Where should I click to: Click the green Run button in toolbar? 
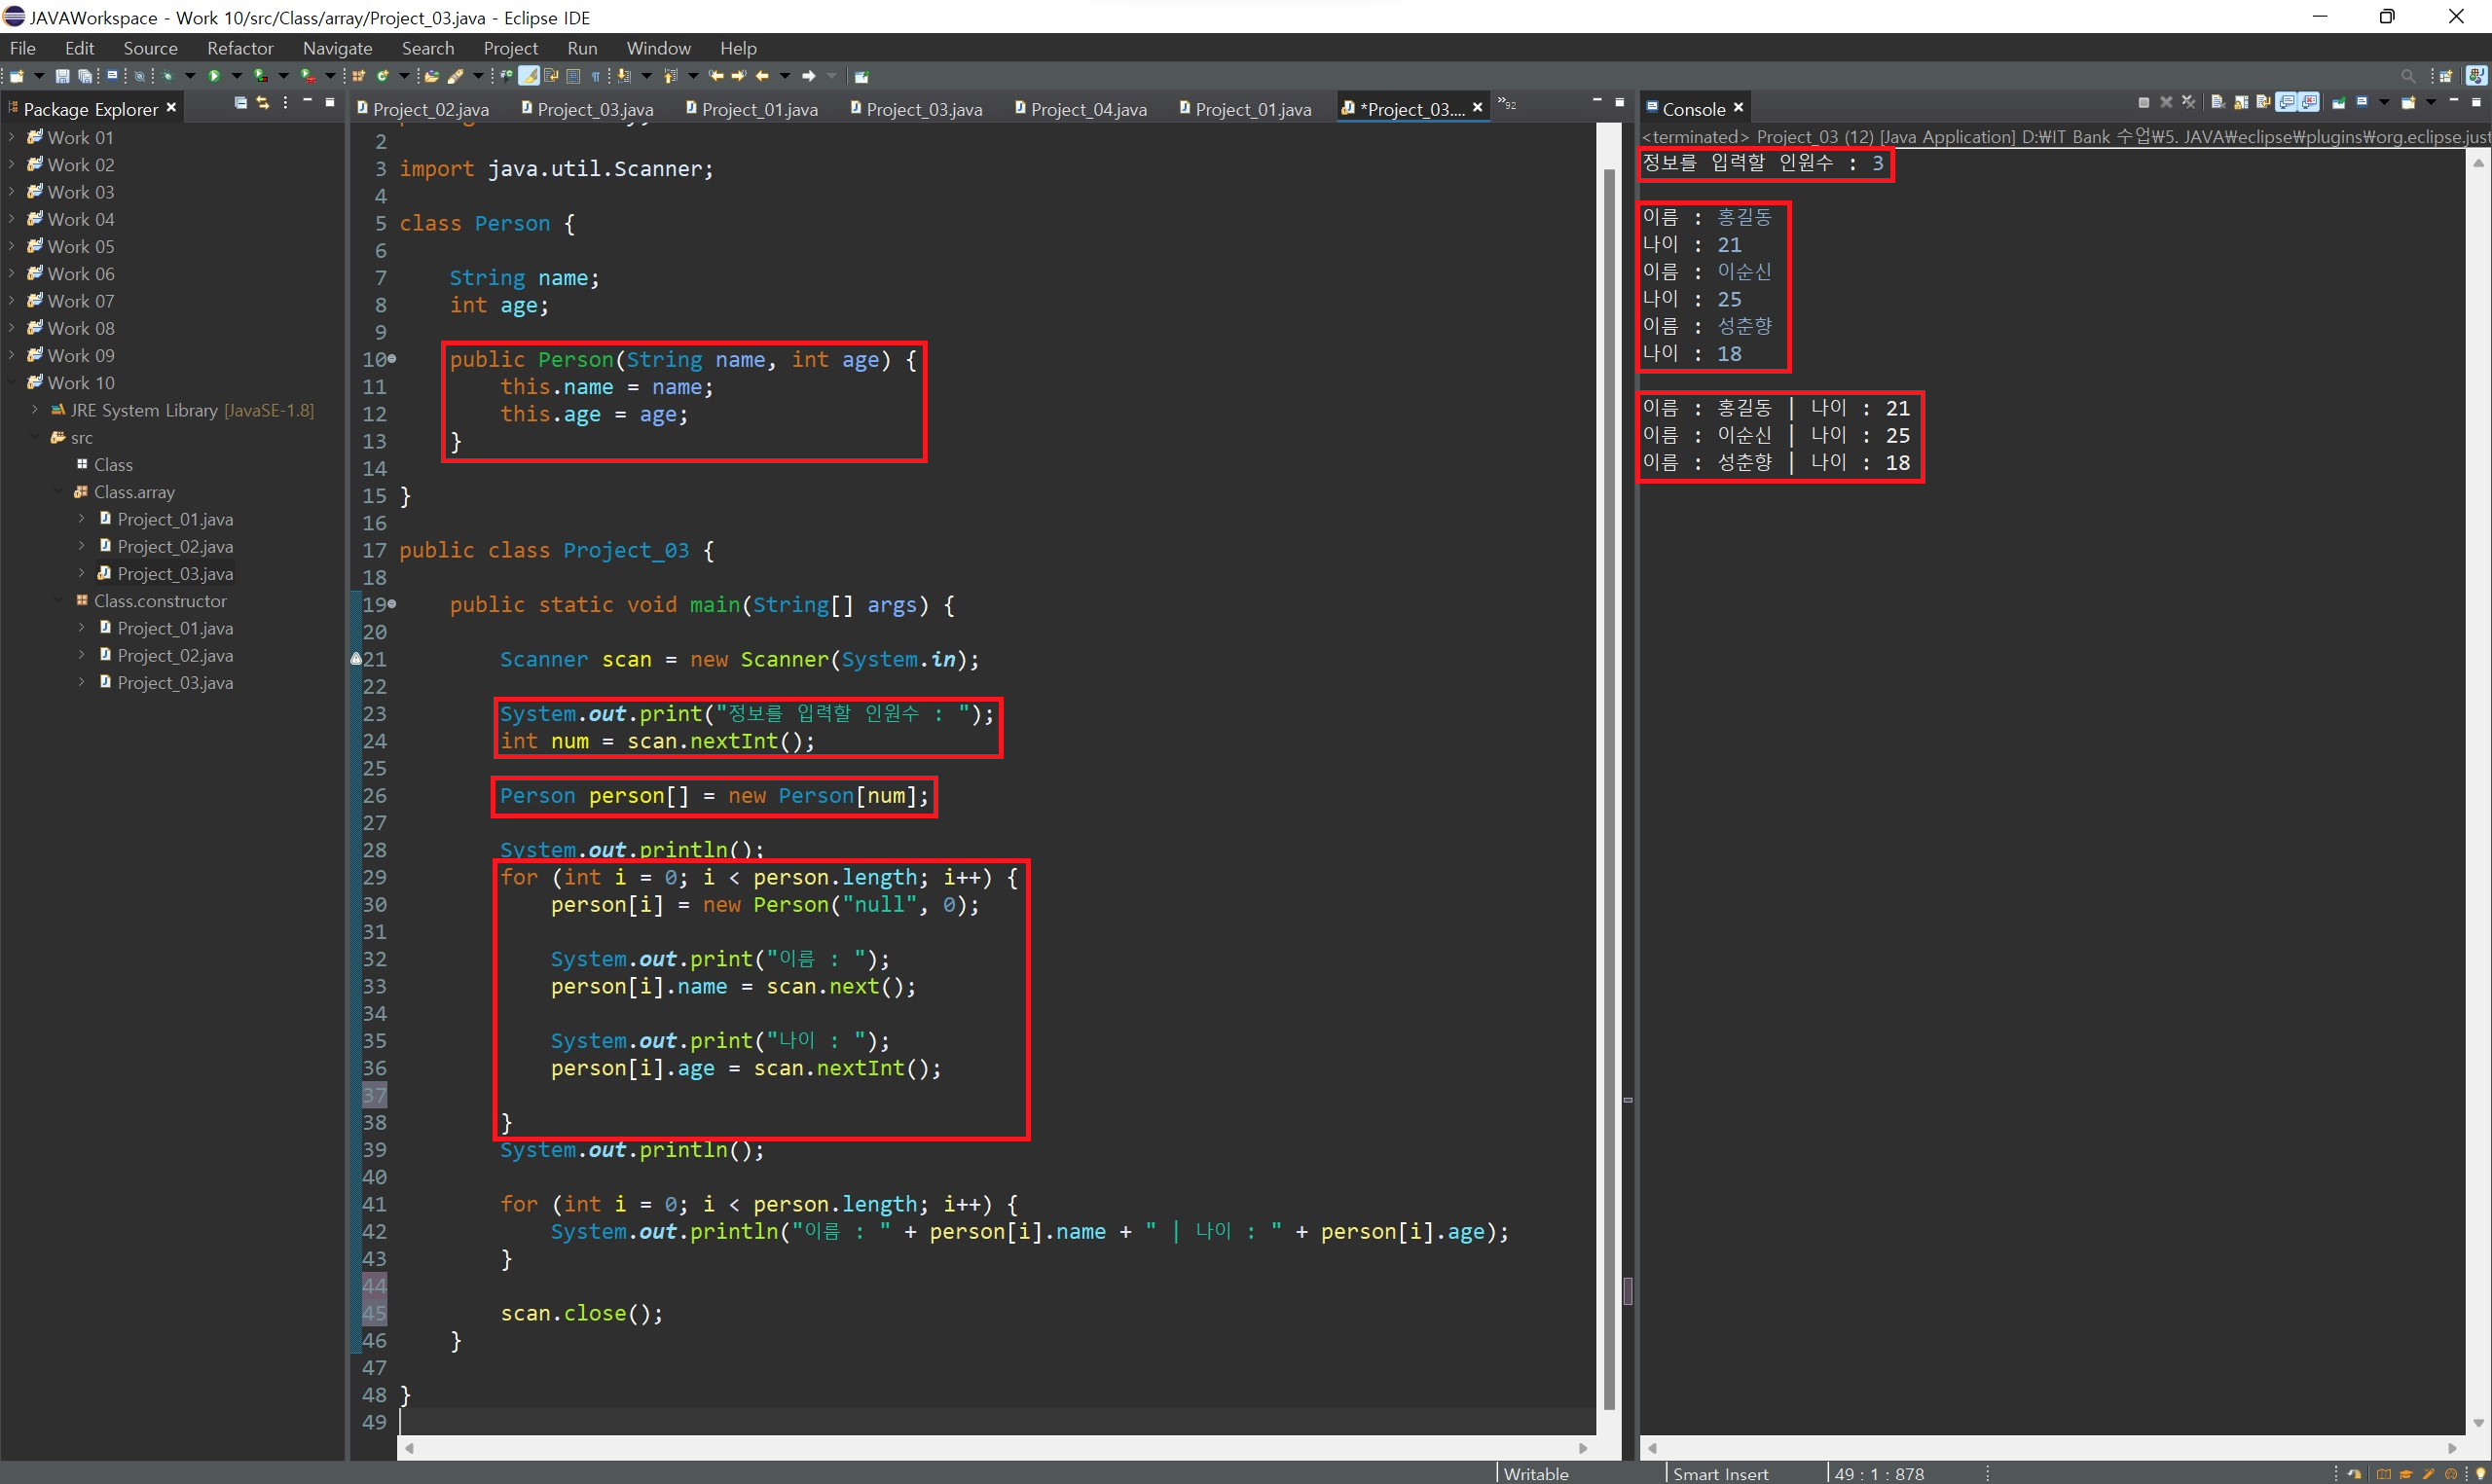point(214,76)
